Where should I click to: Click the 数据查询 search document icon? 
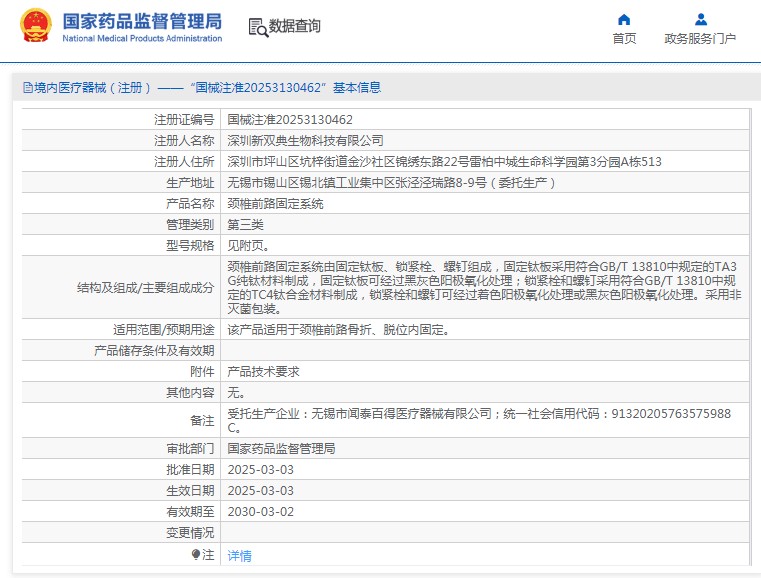coord(257,27)
